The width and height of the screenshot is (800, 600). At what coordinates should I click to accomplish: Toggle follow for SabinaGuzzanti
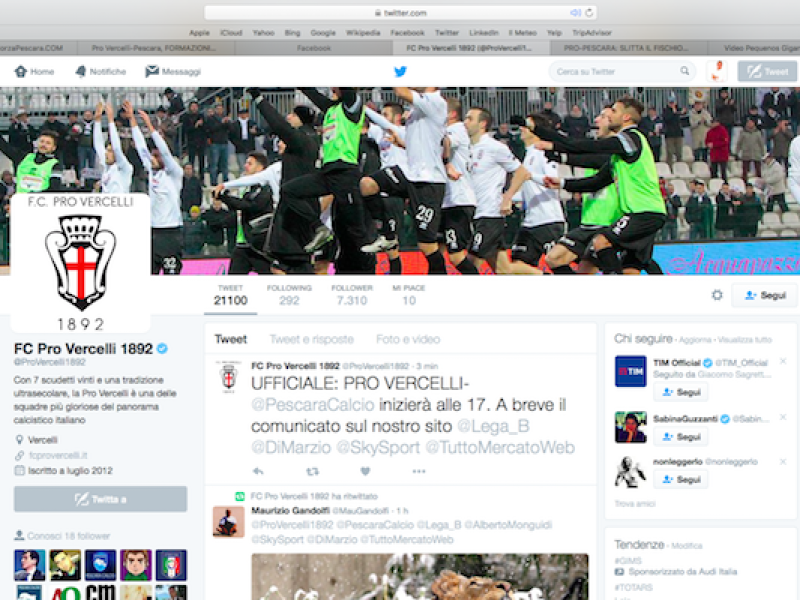[x=681, y=437]
